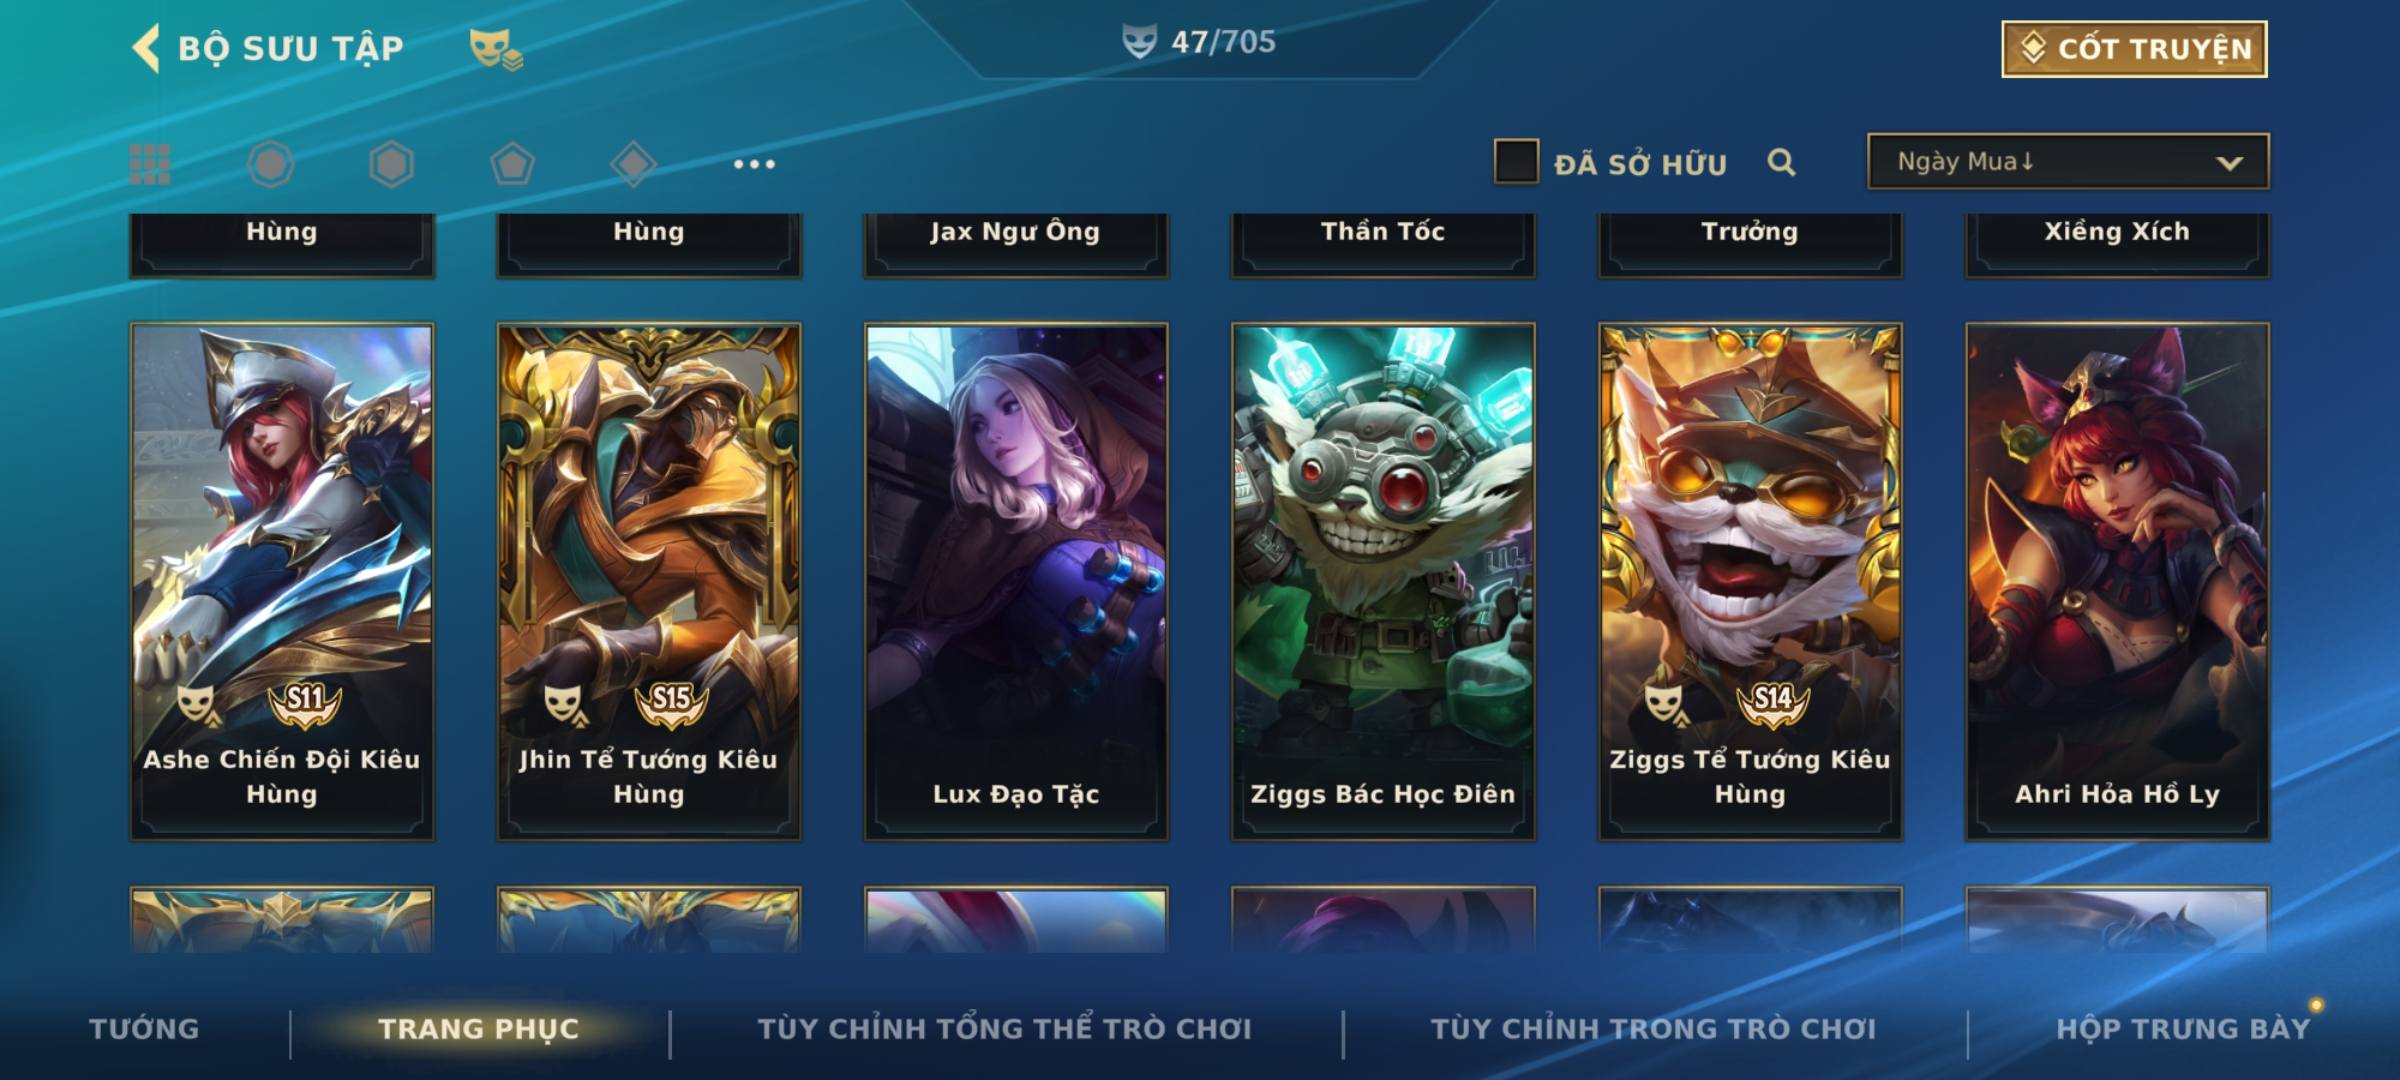This screenshot has width=2400, height=1080.
Task: Open the Tùy Chỉnh Tổng Thể Trò Chơi tab
Action: click(1004, 1028)
